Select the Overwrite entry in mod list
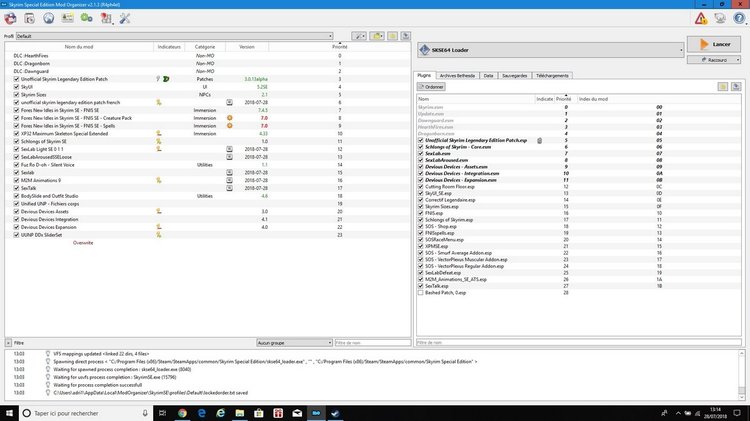The width and height of the screenshot is (750, 421). [83, 243]
